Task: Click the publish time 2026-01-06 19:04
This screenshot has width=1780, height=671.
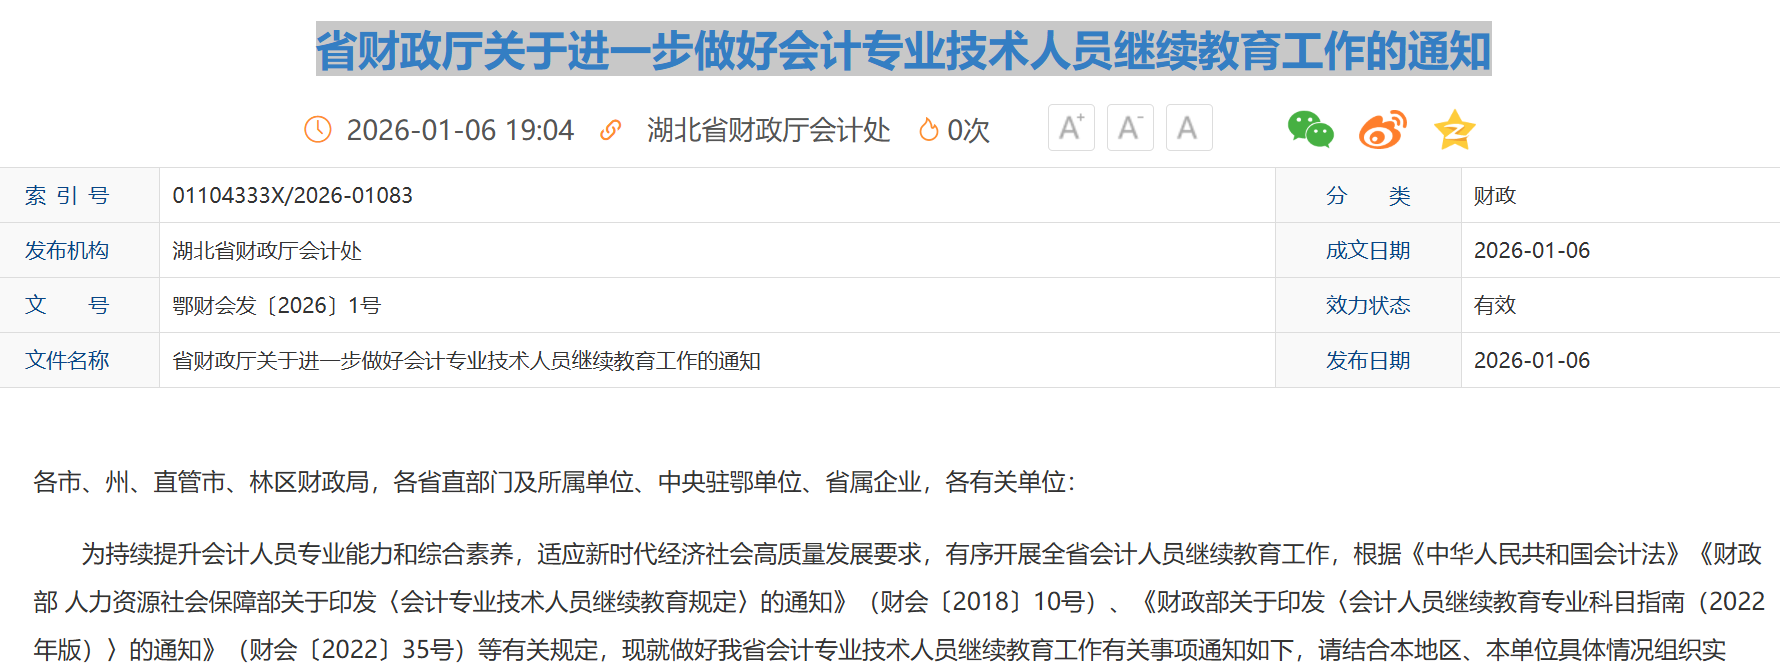Action: pos(460,130)
